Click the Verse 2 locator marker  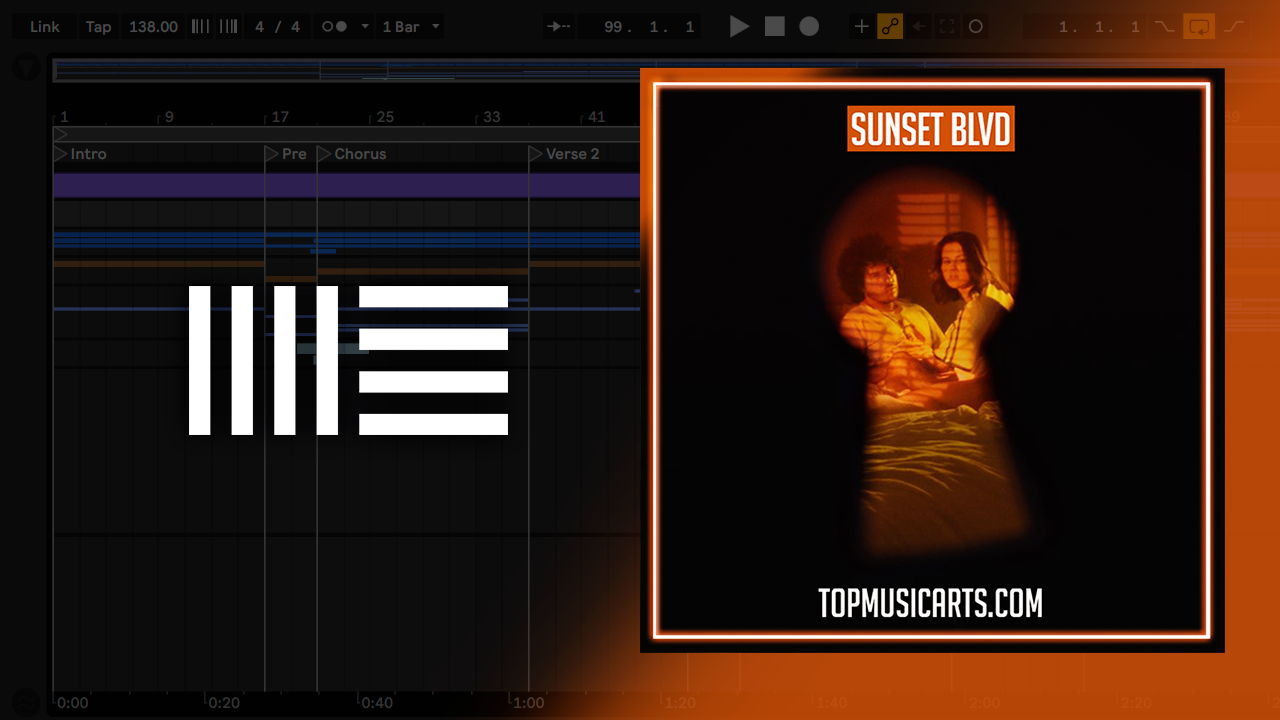click(536, 154)
